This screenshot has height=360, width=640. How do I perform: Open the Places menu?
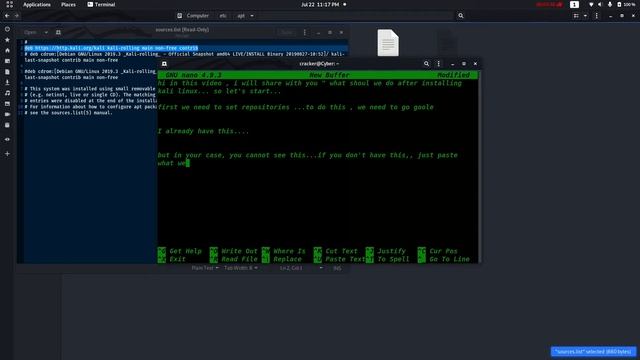(x=68, y=4)
